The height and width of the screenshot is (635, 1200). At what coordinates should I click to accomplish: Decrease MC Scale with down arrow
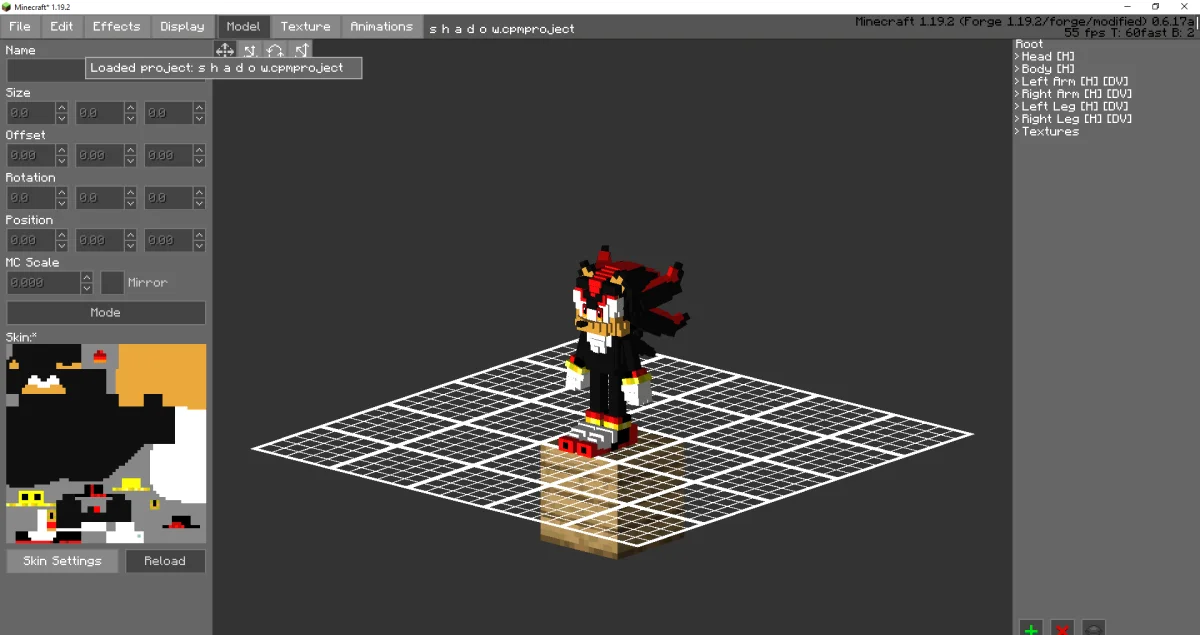point(87,289)
